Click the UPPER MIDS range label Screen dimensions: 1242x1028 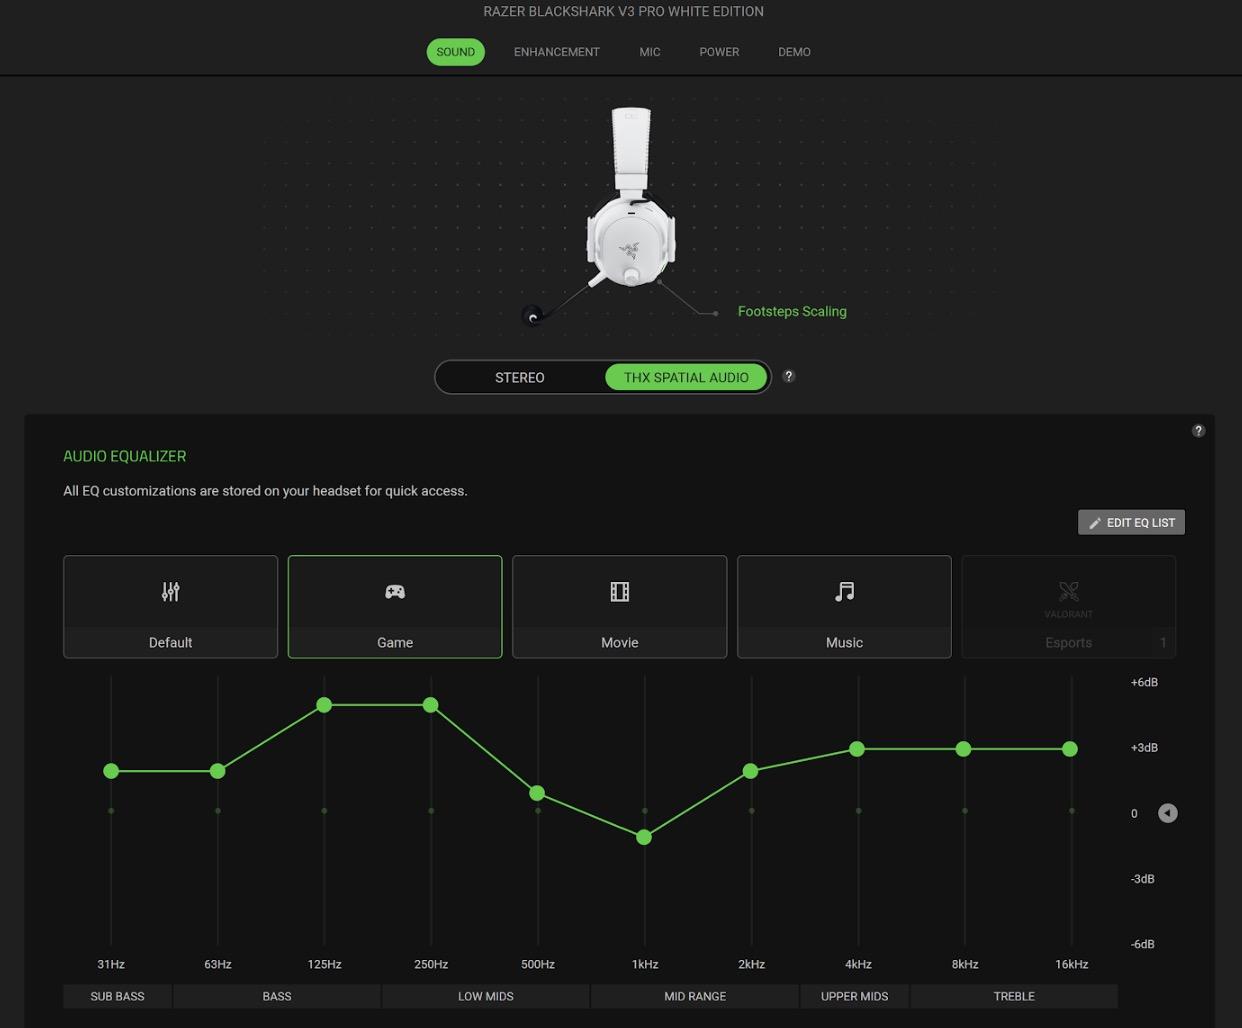[x=854, y=996]
